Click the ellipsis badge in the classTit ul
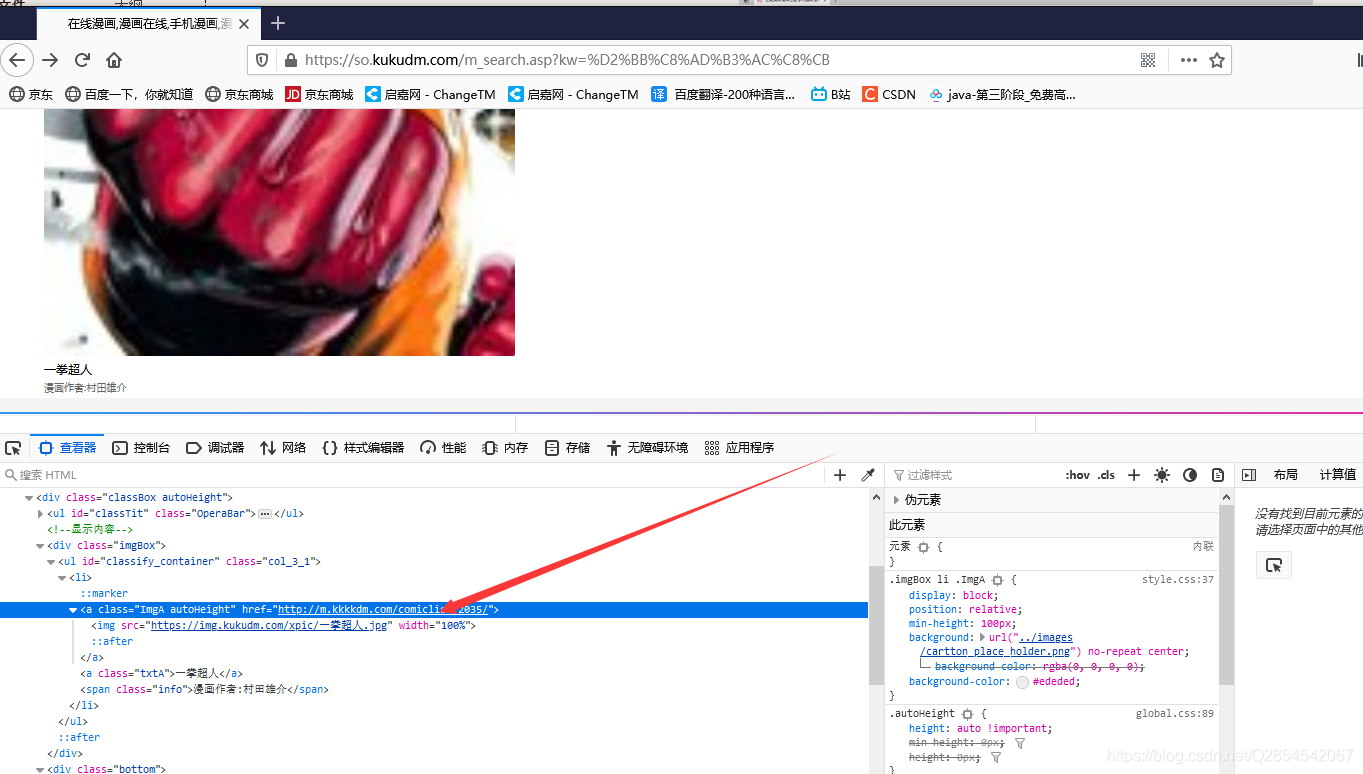Image resolution: width=1363 pixels, height=774 pixels. coord(265,514)
